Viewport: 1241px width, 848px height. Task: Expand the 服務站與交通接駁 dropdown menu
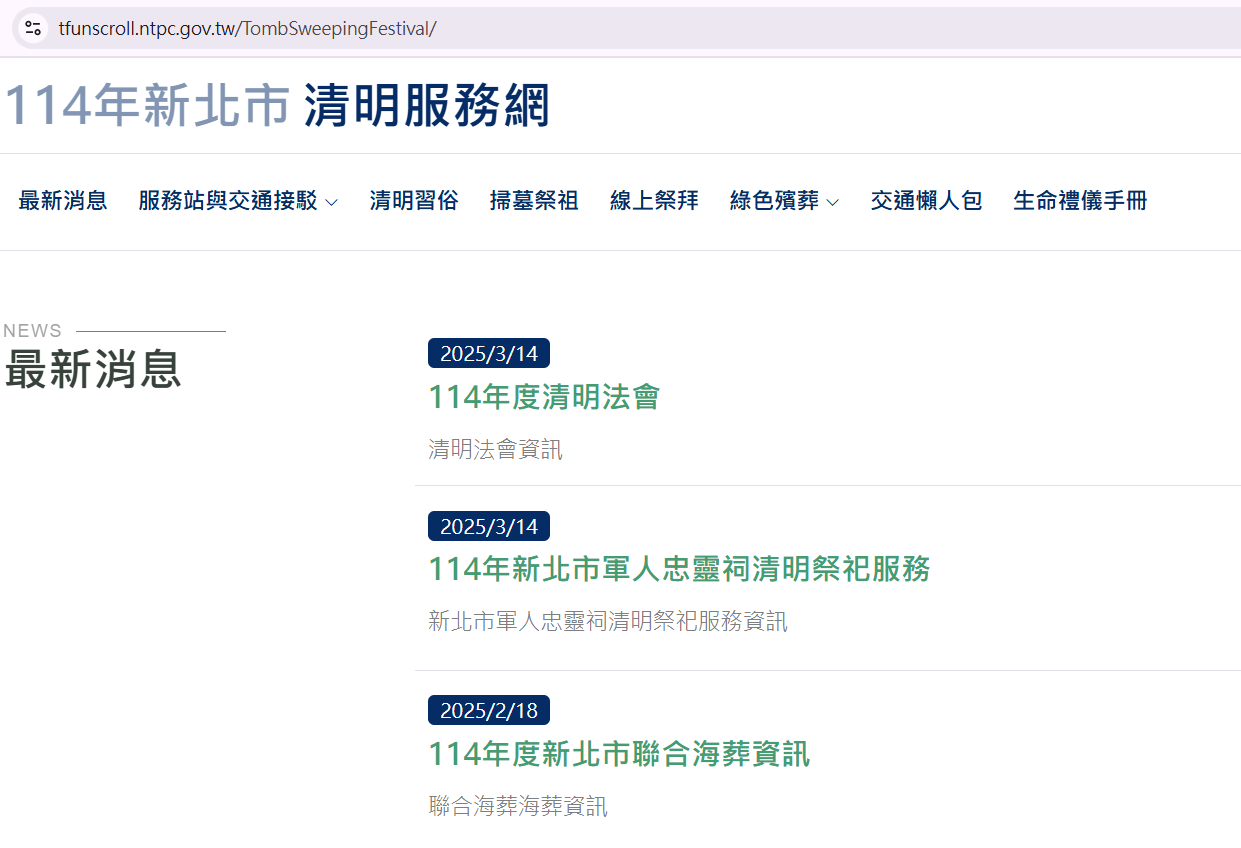tap(228, 201)
